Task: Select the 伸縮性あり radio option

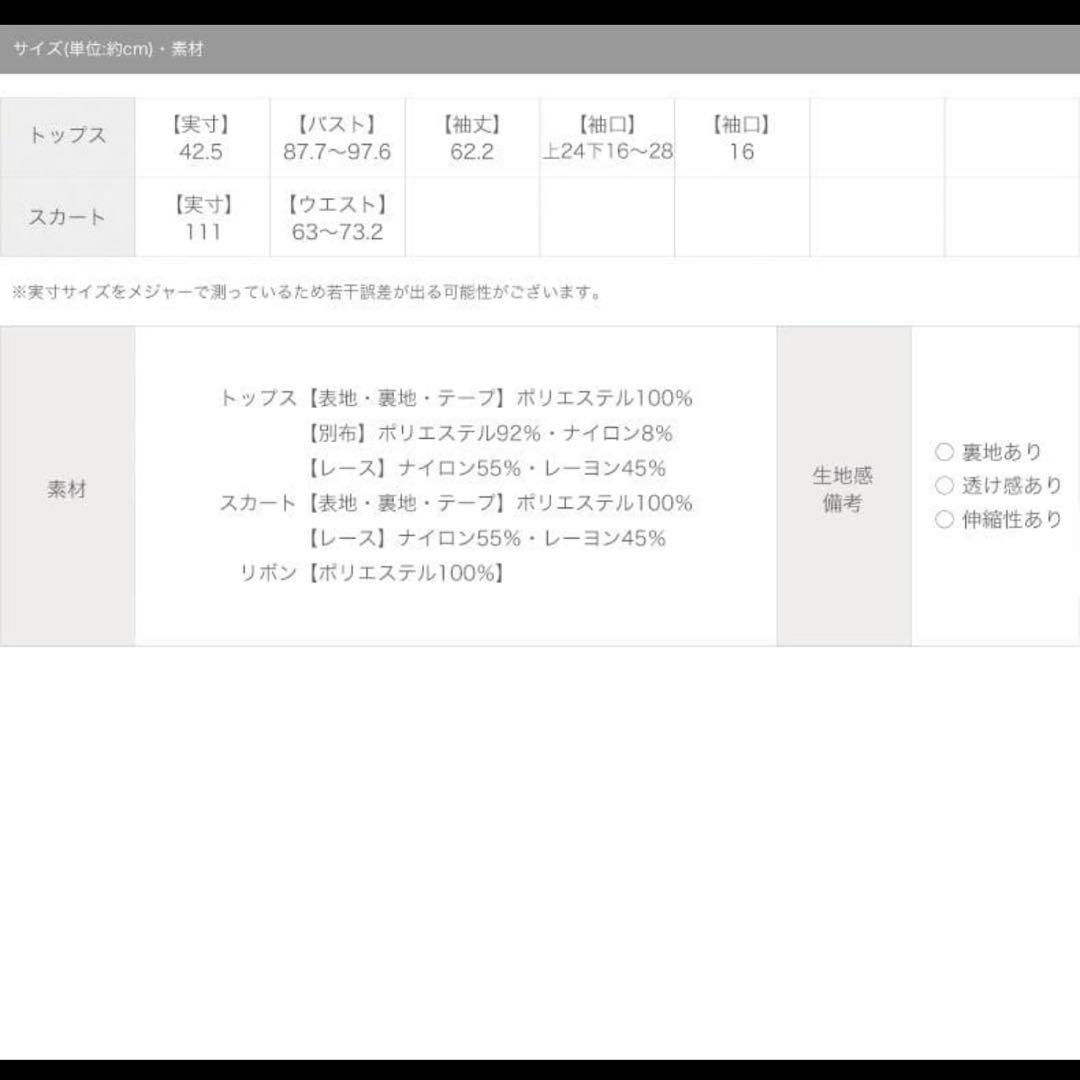Action: click(x=944, y=520)
